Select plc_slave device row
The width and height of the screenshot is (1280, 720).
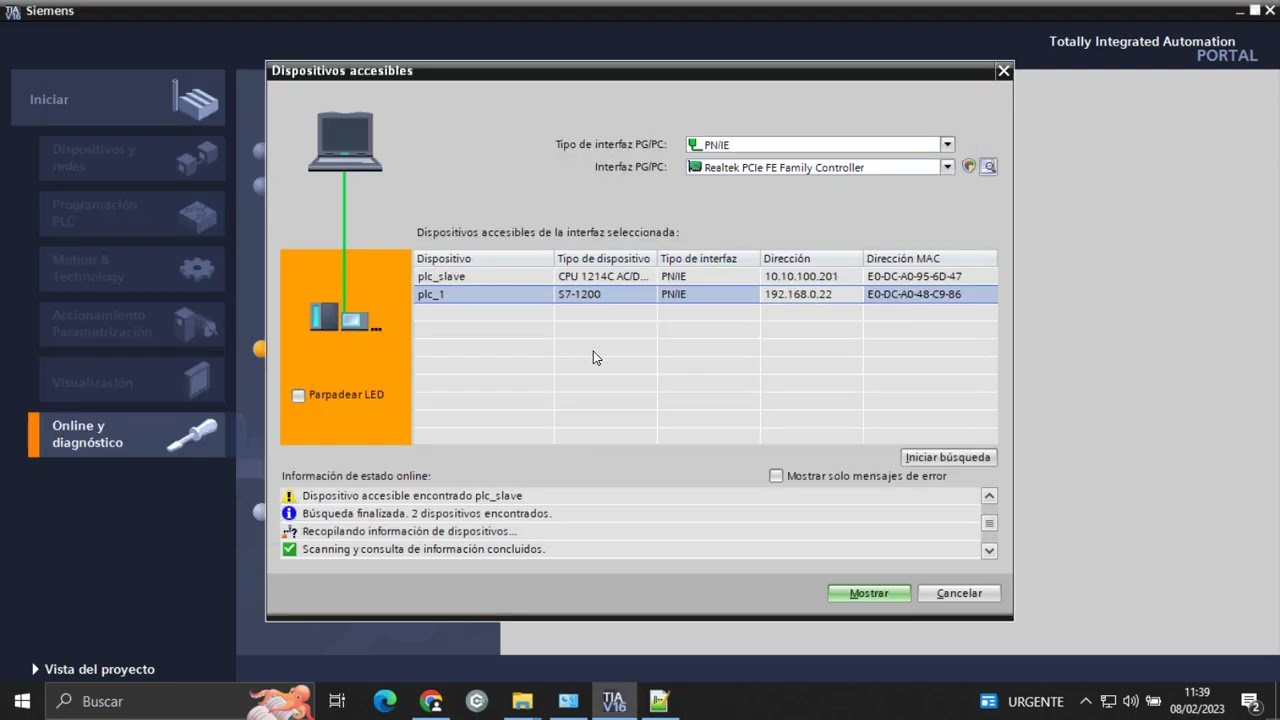(705, 276)
